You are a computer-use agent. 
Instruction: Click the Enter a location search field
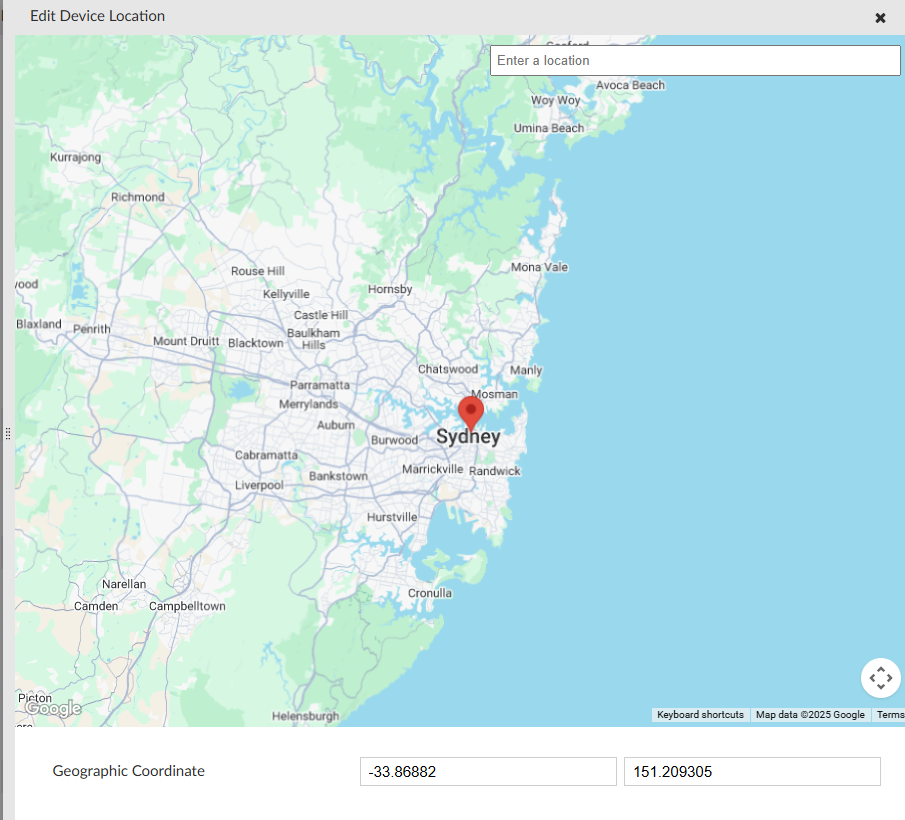pos(695,61)
